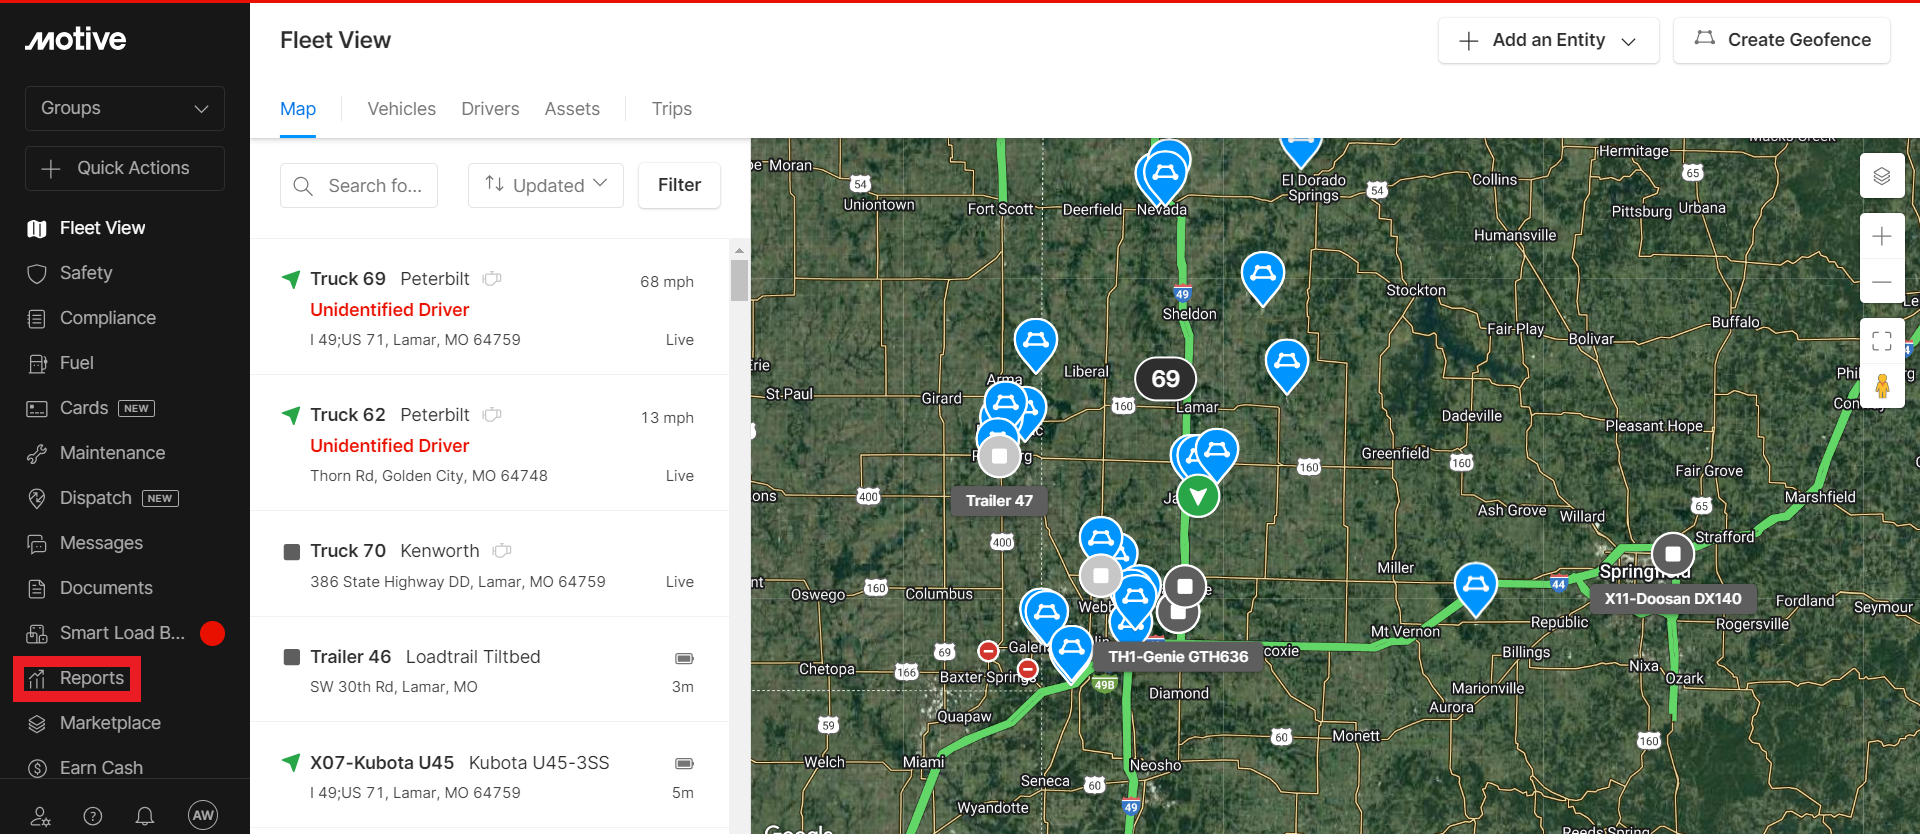Click the Documents file icon
This screenshot has width=1920, height=834.
(x=37, y=589)
